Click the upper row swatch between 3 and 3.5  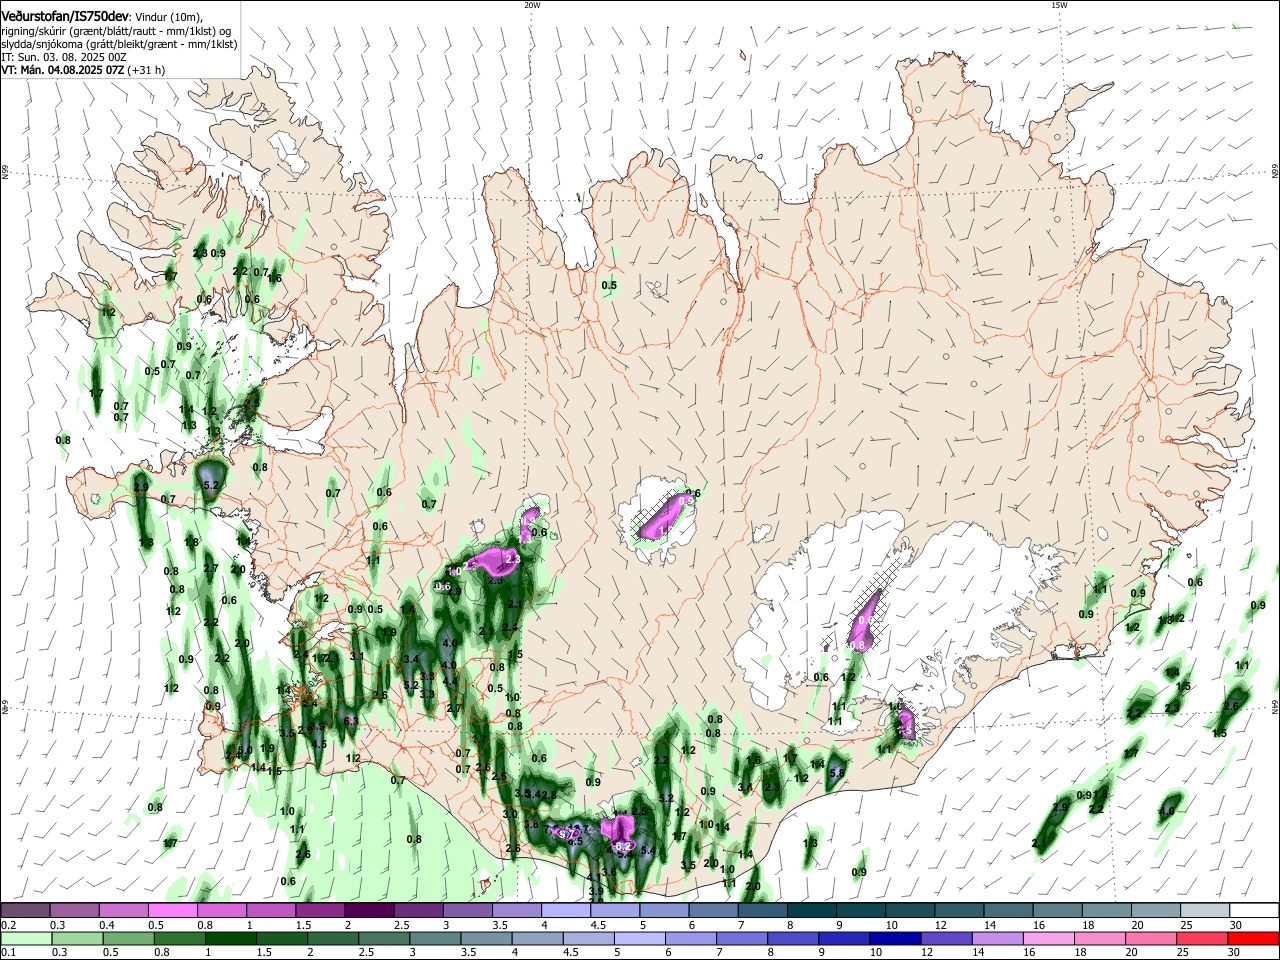[x=466, y=911]
